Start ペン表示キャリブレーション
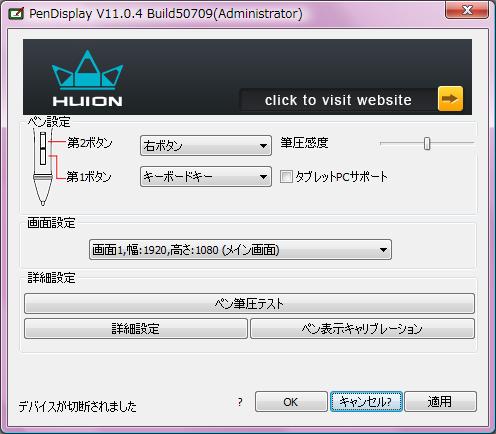 pyautogui.click(x=362, y=329)
